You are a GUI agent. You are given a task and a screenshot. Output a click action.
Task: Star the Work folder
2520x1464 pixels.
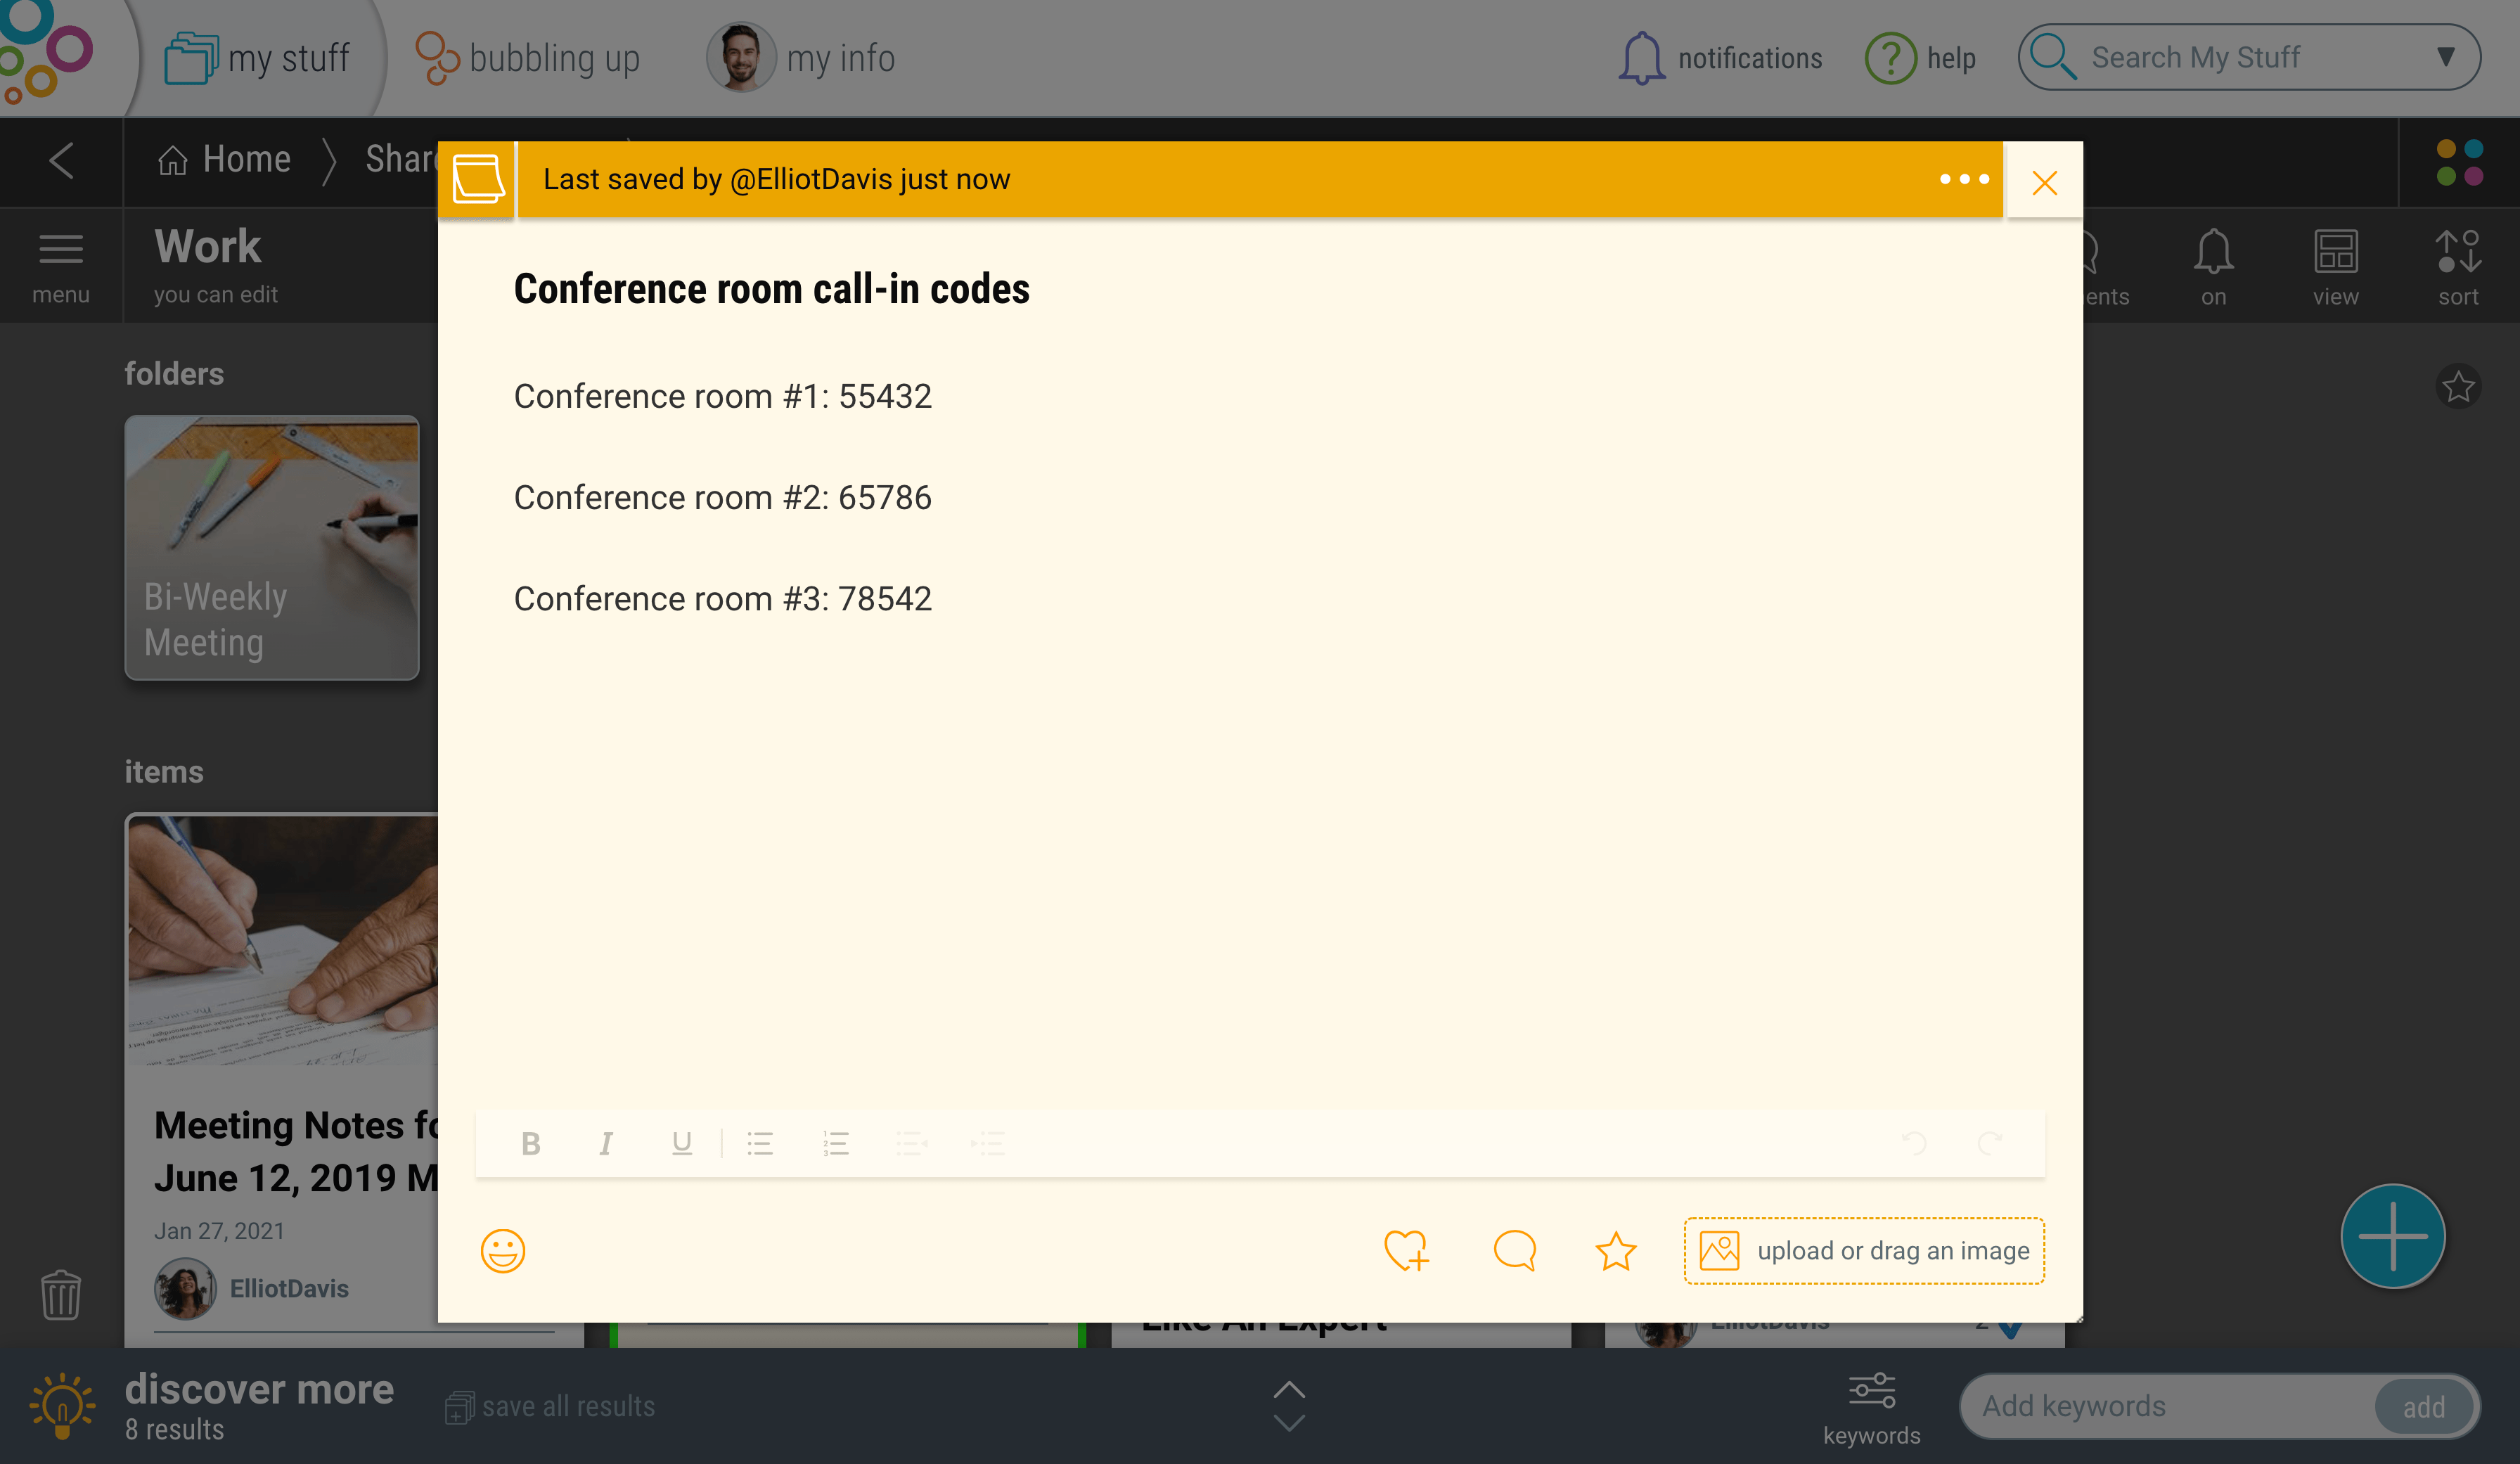pos(2458,386)
